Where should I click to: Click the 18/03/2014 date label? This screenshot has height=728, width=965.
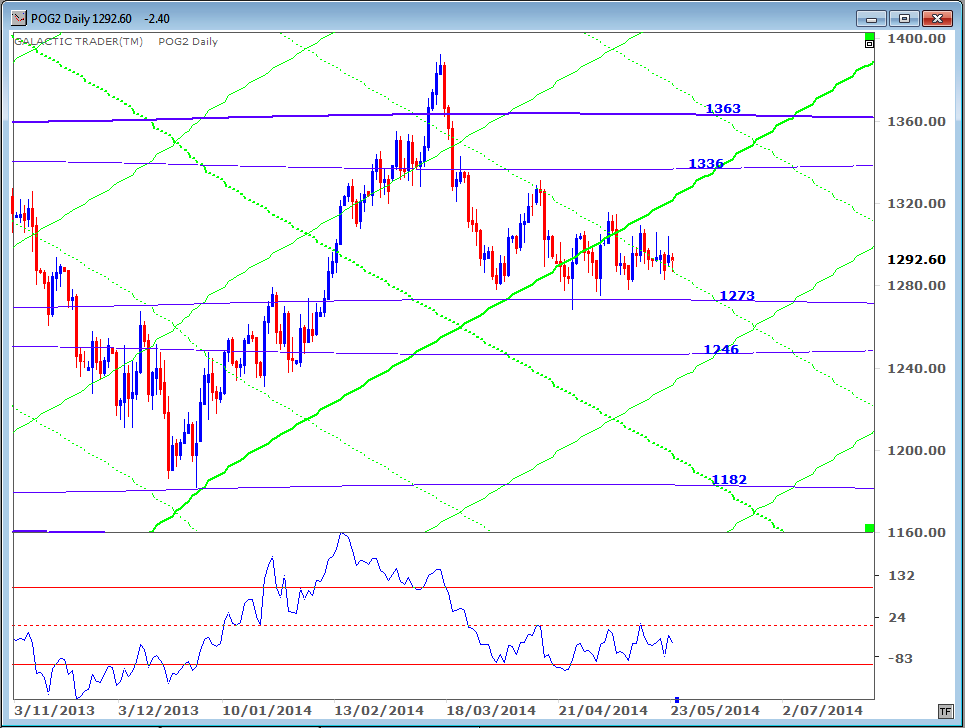[491, 711]
